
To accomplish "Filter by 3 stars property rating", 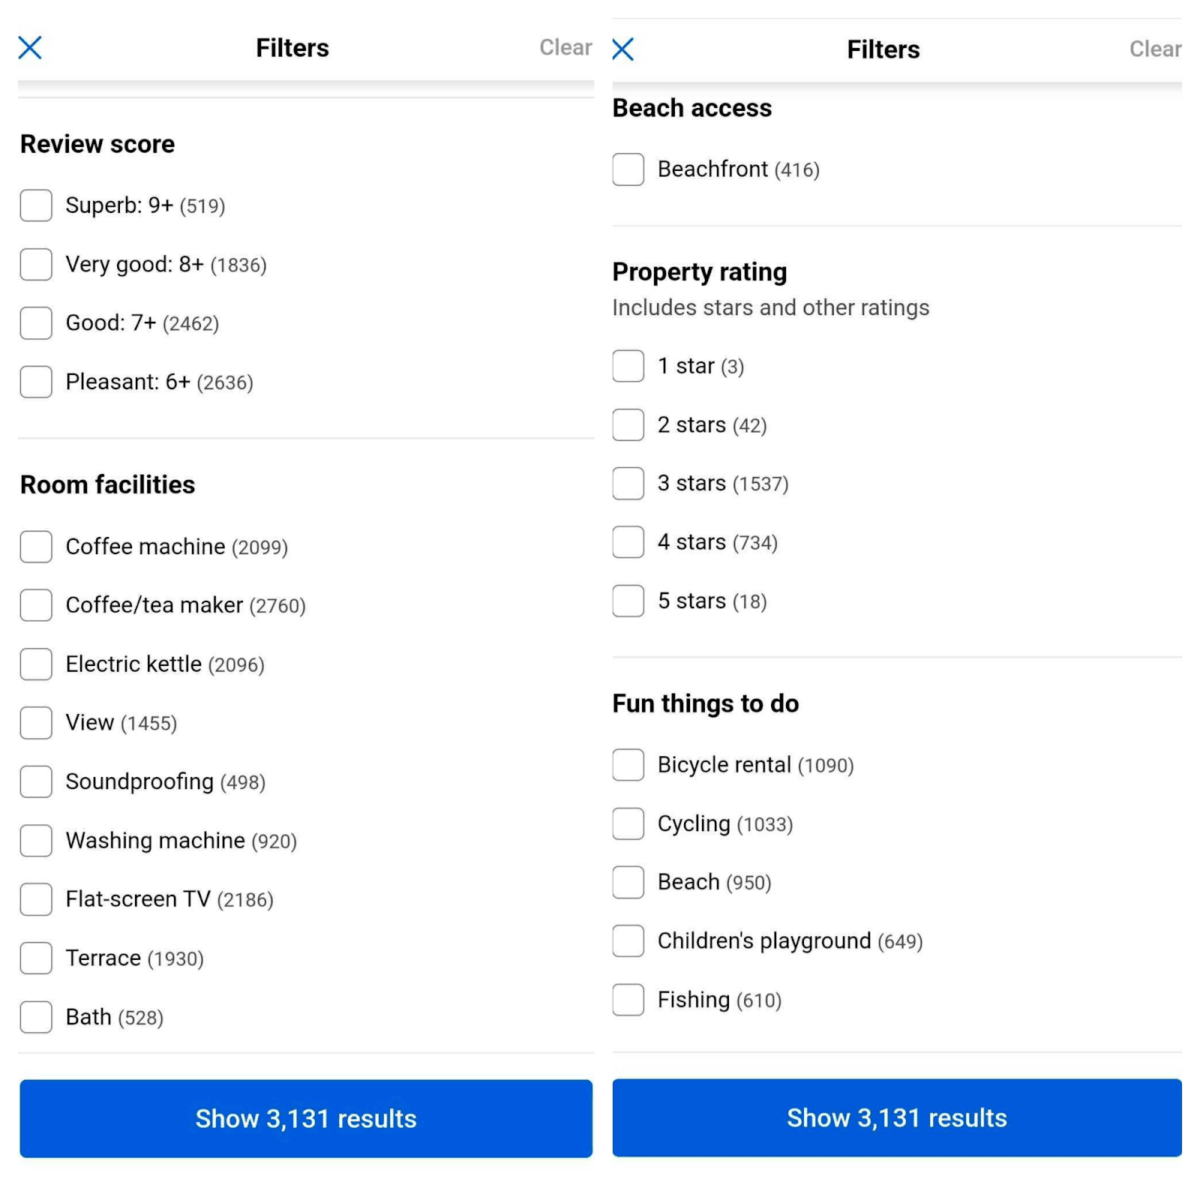I will coord(628,484).
